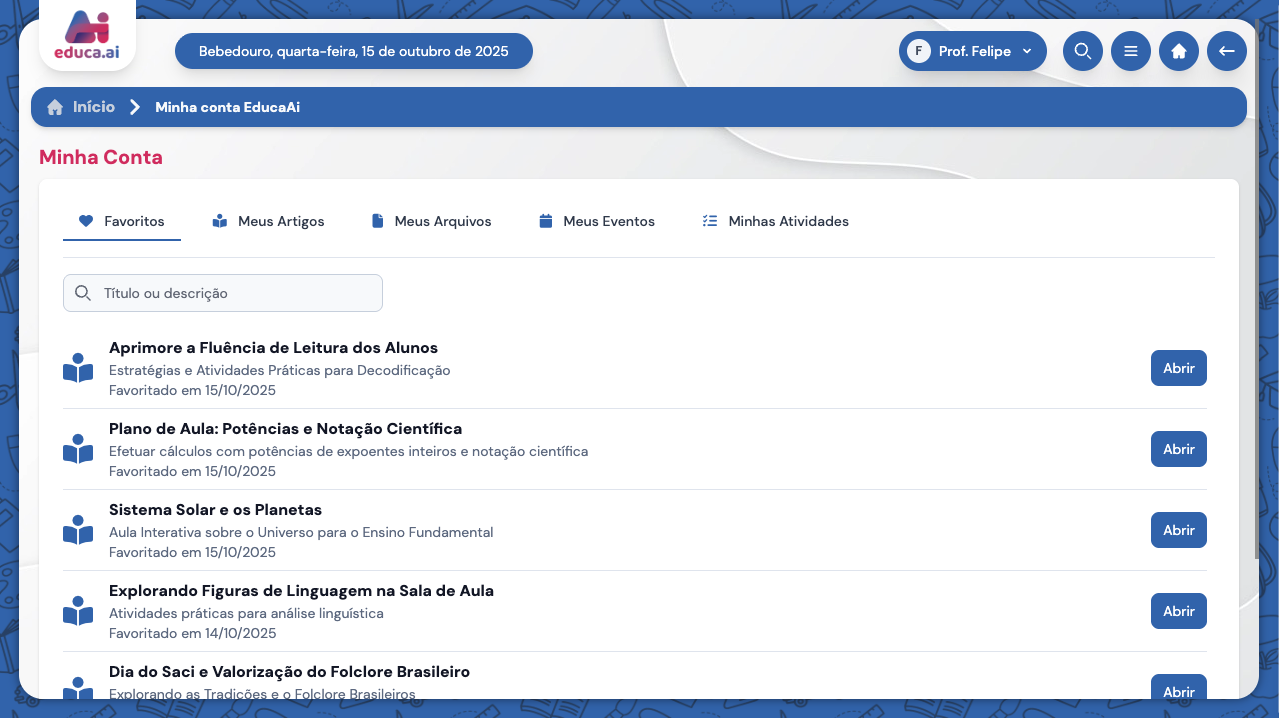The image size is (1279, 718).
Task: Open the Sistema Solar e os Planetas favorite
Action: (x=1178, y=530)
